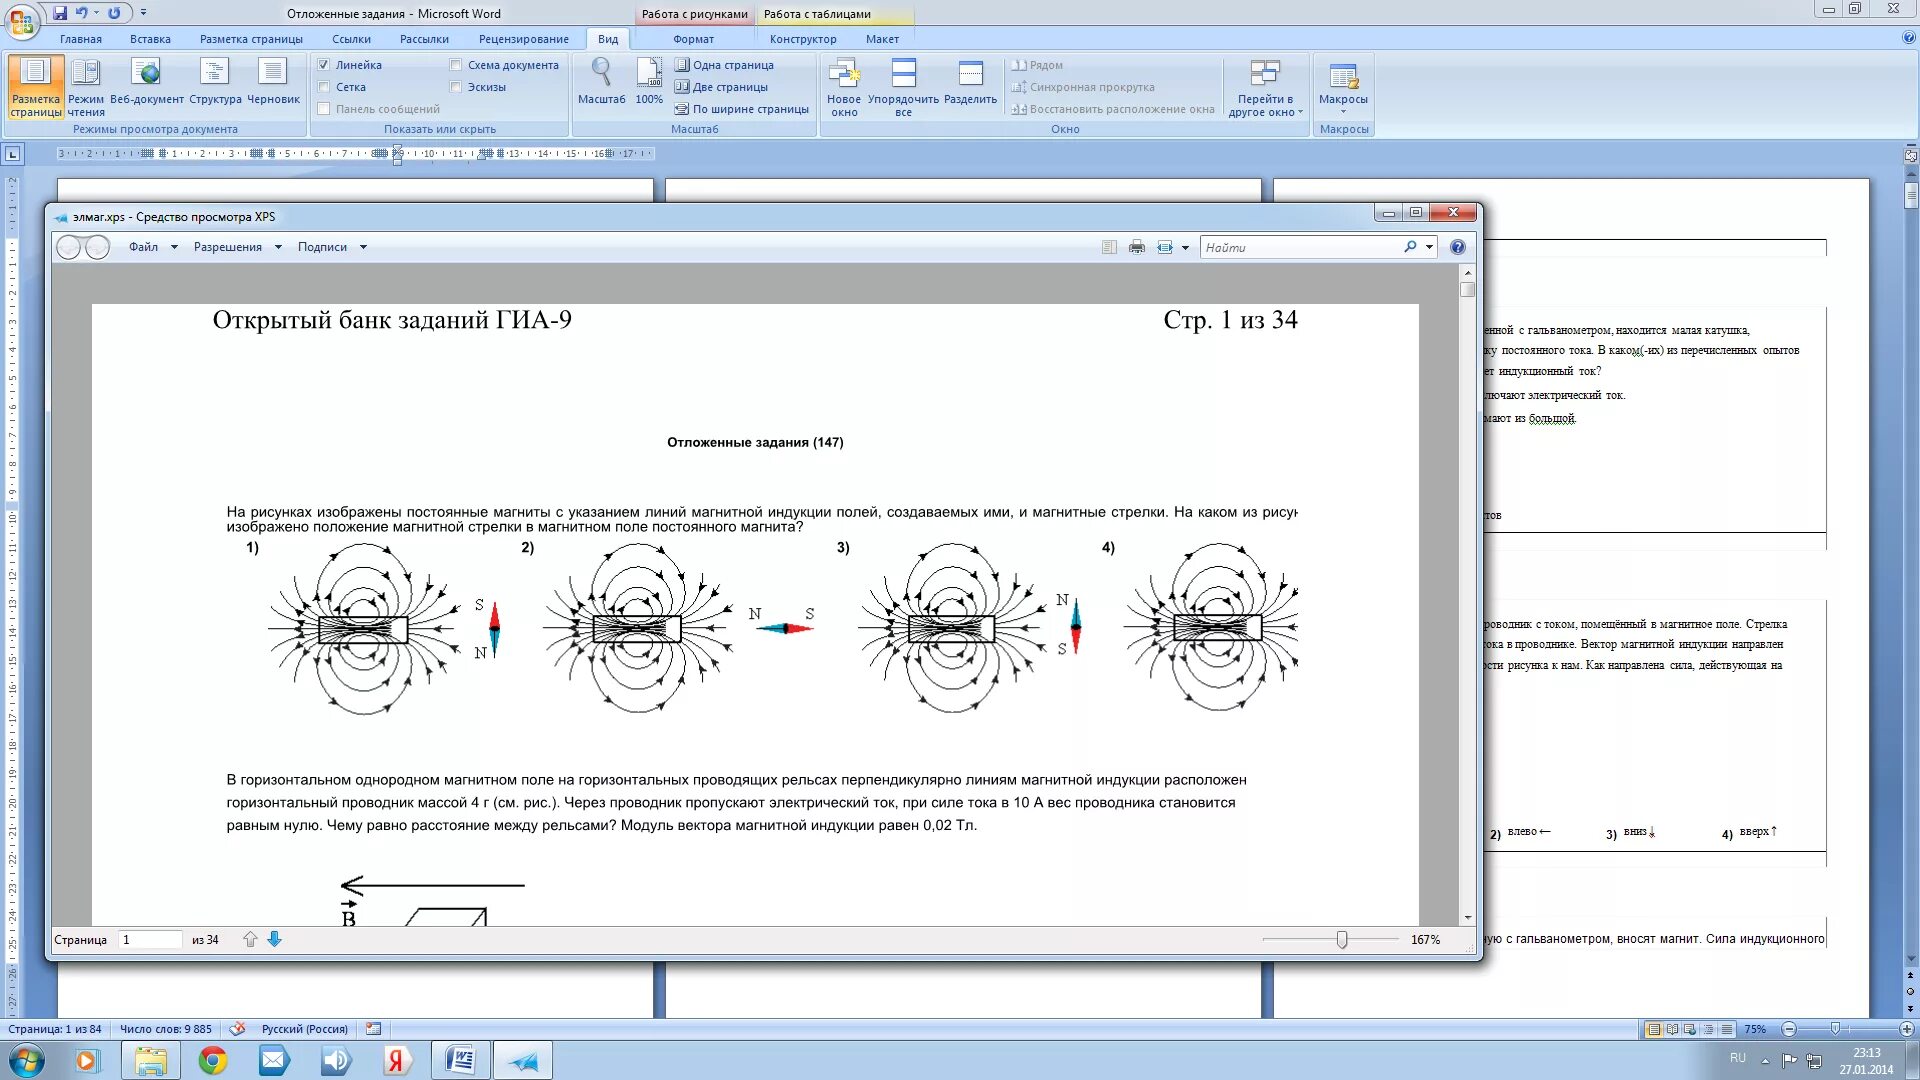The image size is (1920, 1080).
Task: Expand the Макросы dropdown arrow
Action: [x=1343, y=111]
